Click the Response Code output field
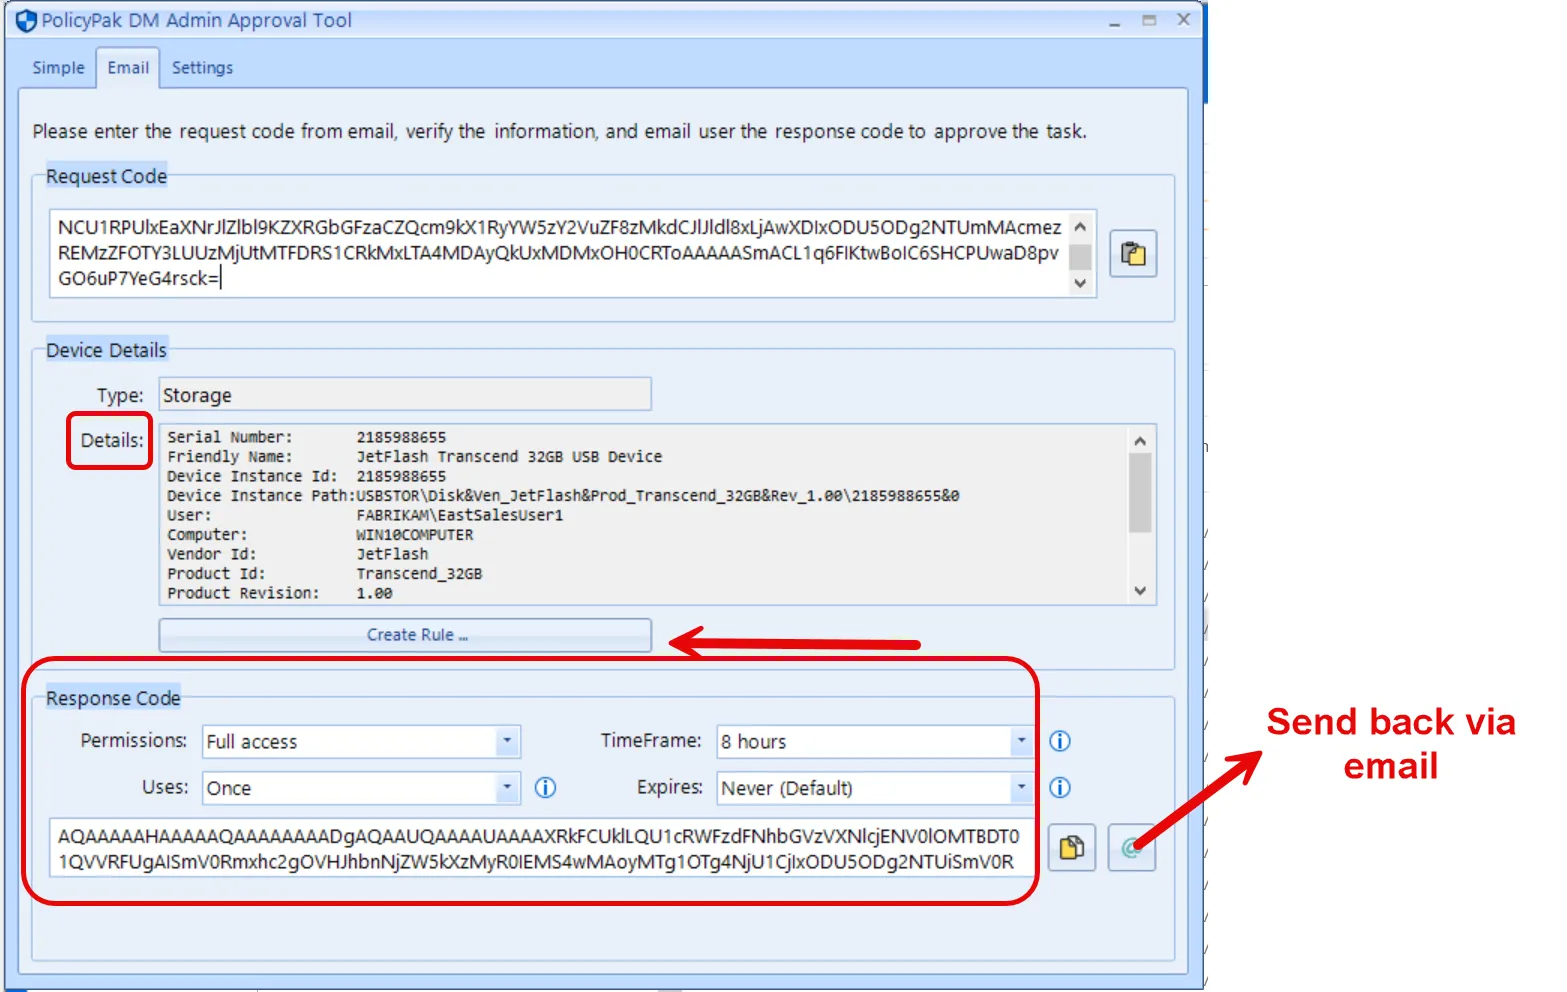The image size is (1567, 992). pyautogui.click(x=541, y=848)
